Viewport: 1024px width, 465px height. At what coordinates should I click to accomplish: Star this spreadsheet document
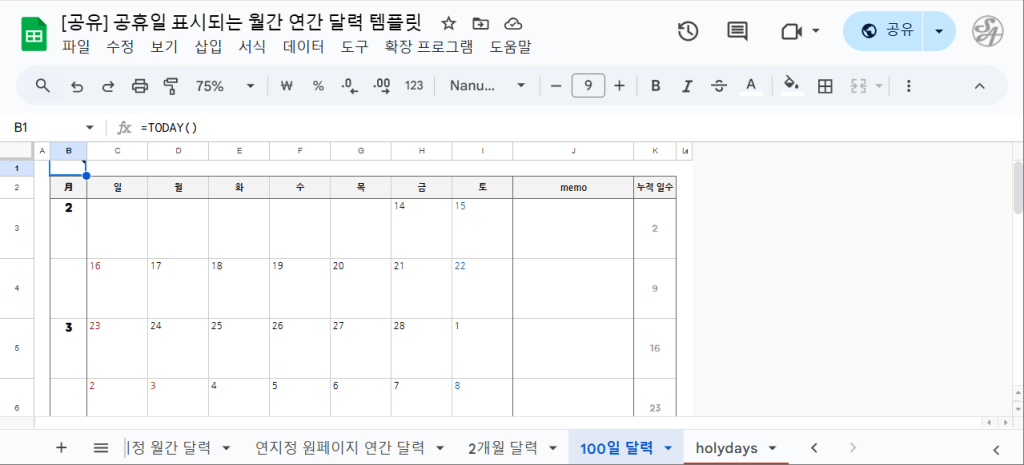pyautogui.click(x=449, y=23)
